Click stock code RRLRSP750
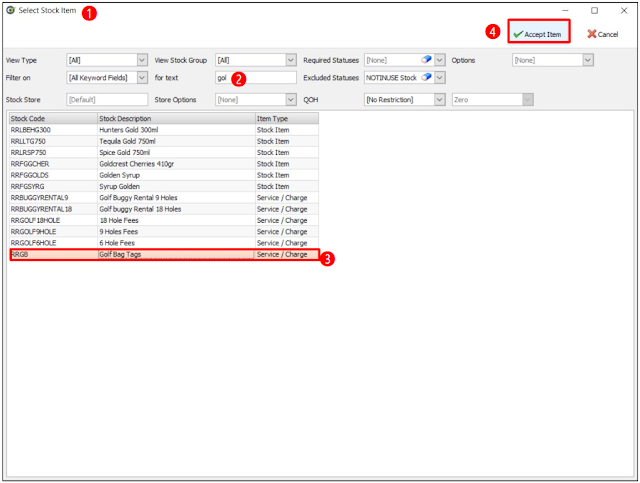The height and width of the screenshot is (483, 640). 29,152
